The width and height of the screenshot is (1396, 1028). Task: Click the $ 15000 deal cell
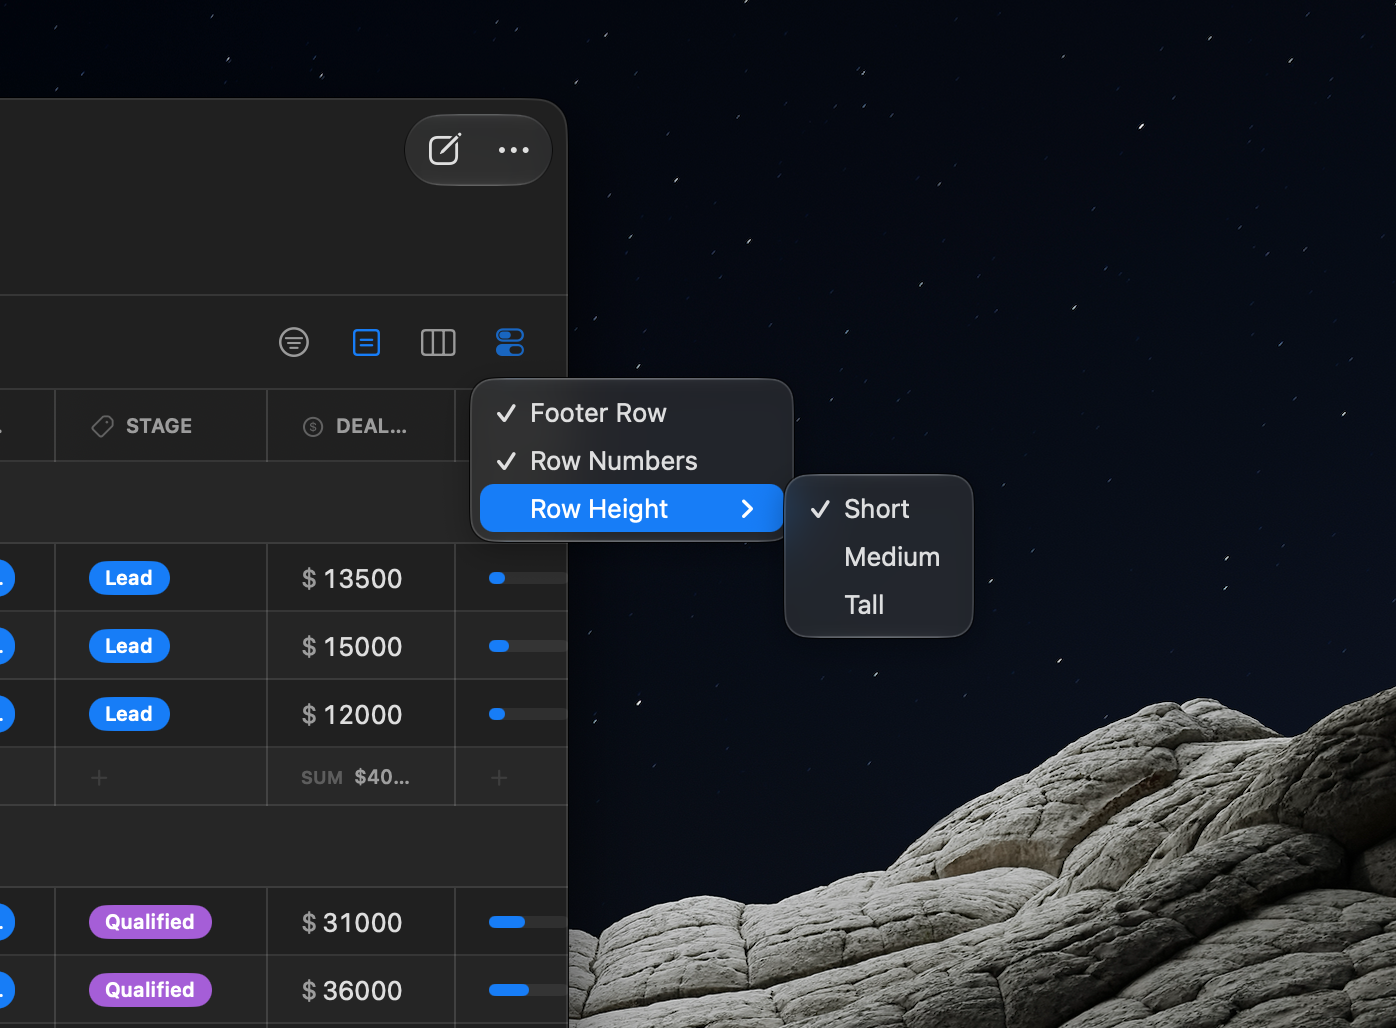(361, 646)
